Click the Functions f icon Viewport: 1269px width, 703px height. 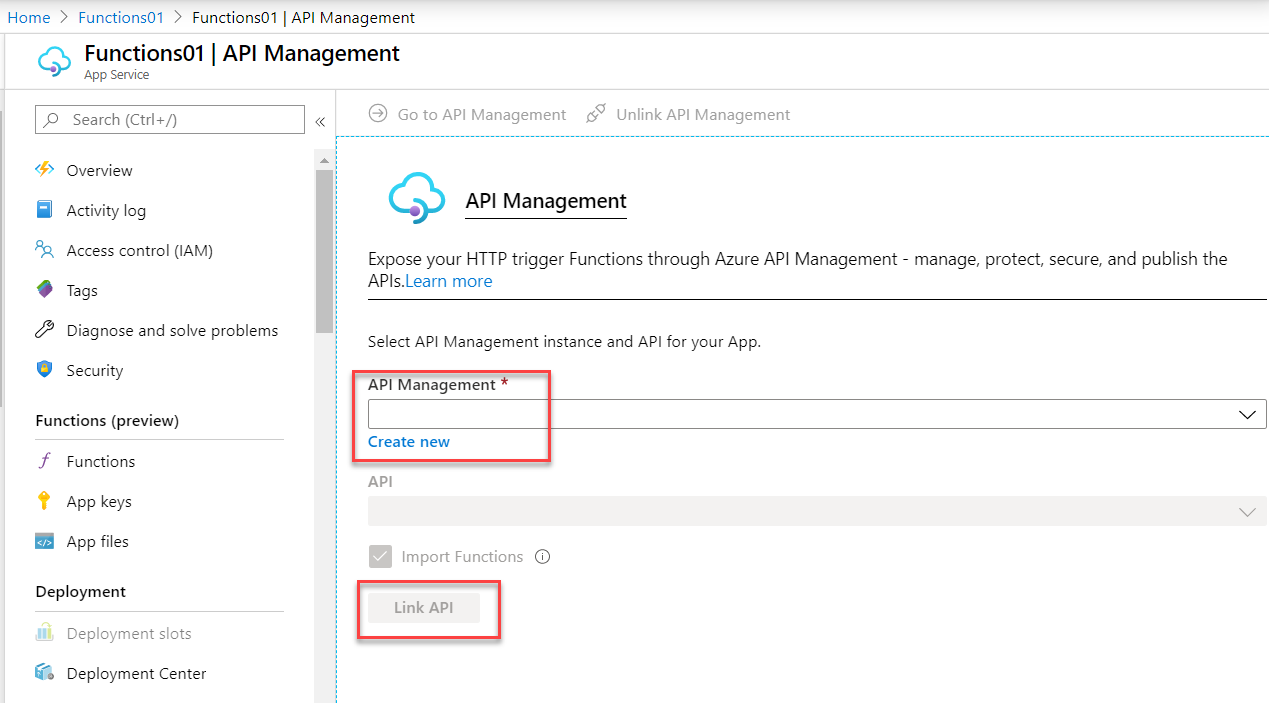[44, 461]
